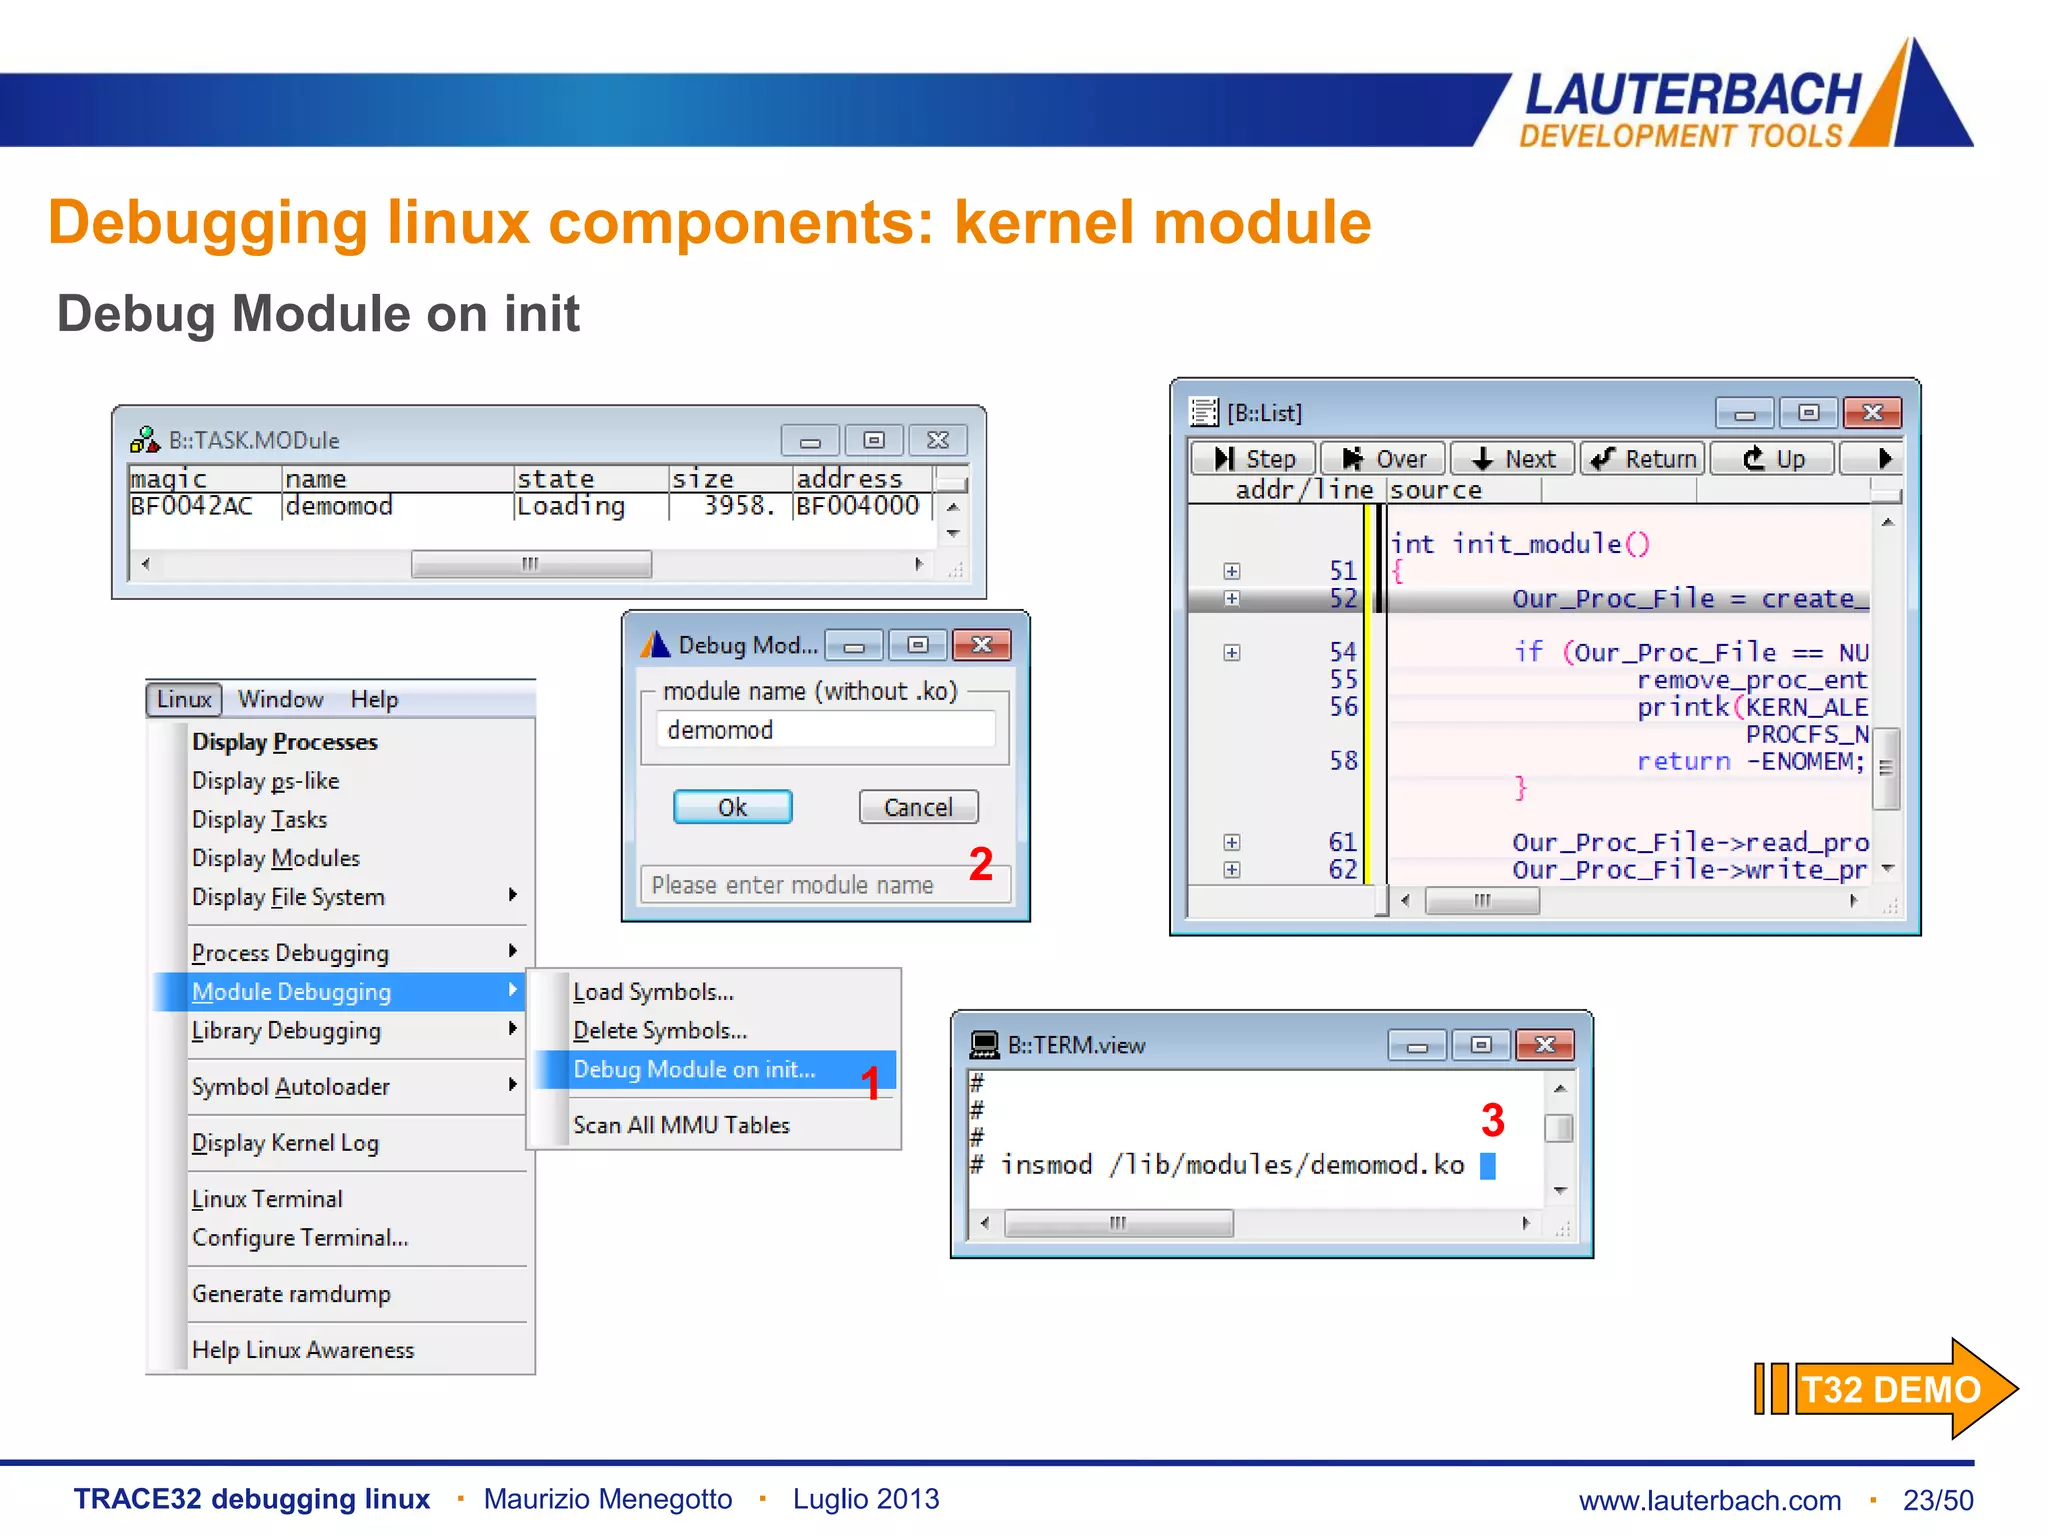Image resolution: width=2048 pixels, height=1536 pixels.
Task: Click horizontal scrollbar thumb in B::List
Action: tap(1482, 901)
